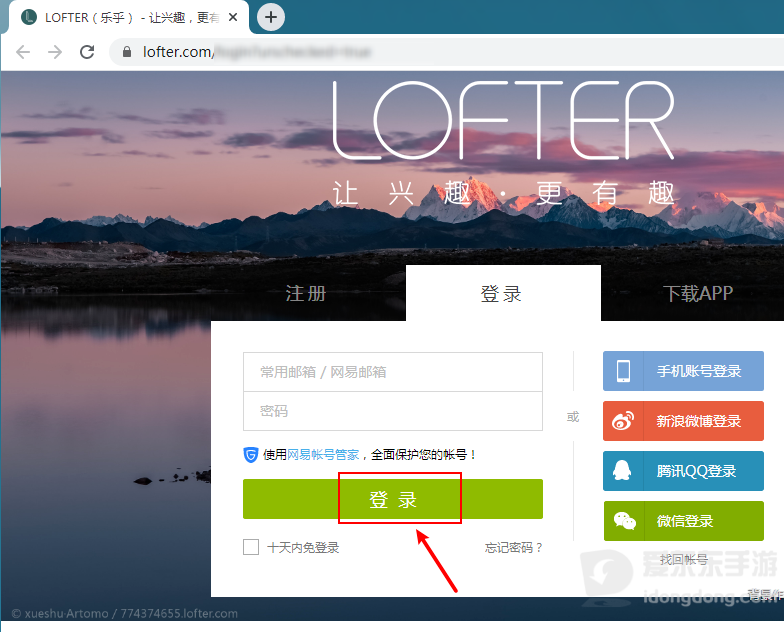Open a new tab with the plus button

point(270,17)
